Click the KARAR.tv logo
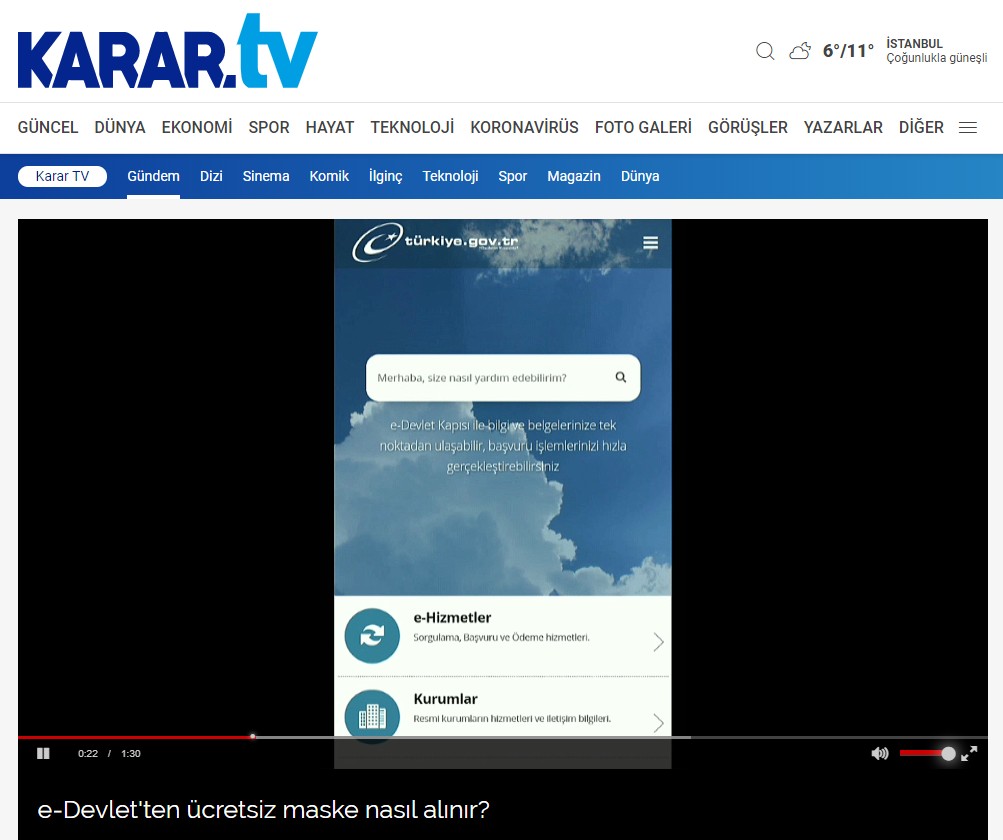The width and height of the screenshot is (1003, 840). [x=167, y=52]
